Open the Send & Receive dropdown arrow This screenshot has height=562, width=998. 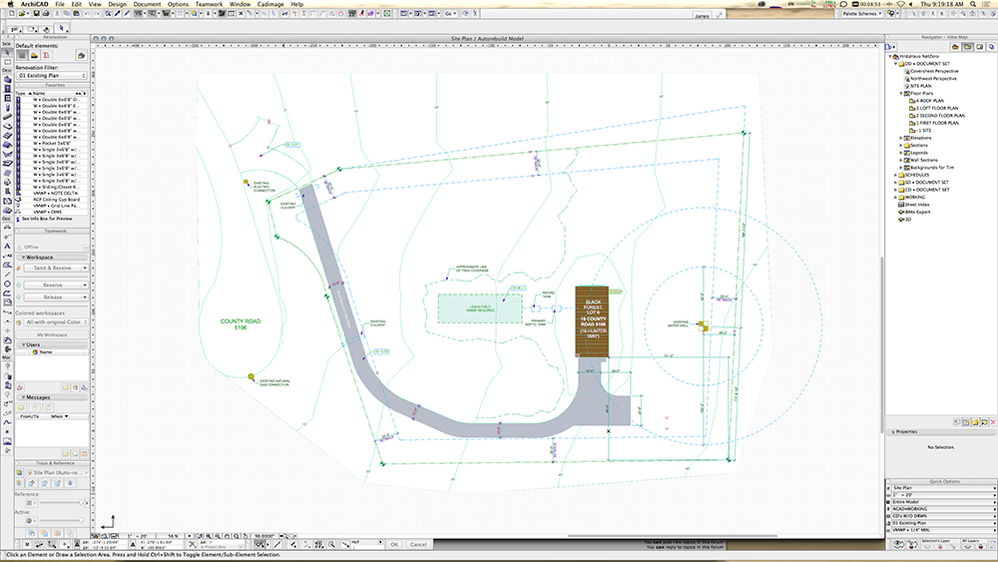point(85,268)
